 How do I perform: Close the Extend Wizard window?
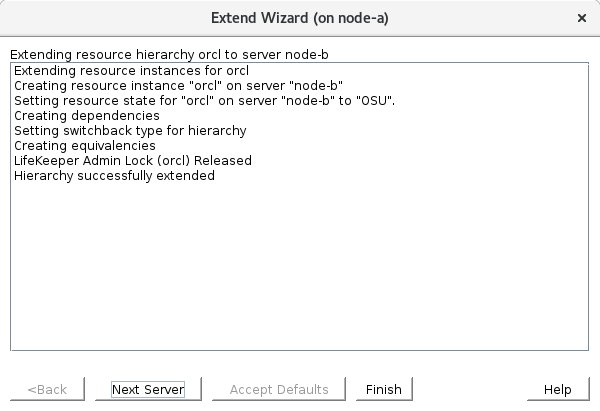click(x=582, y=18)
